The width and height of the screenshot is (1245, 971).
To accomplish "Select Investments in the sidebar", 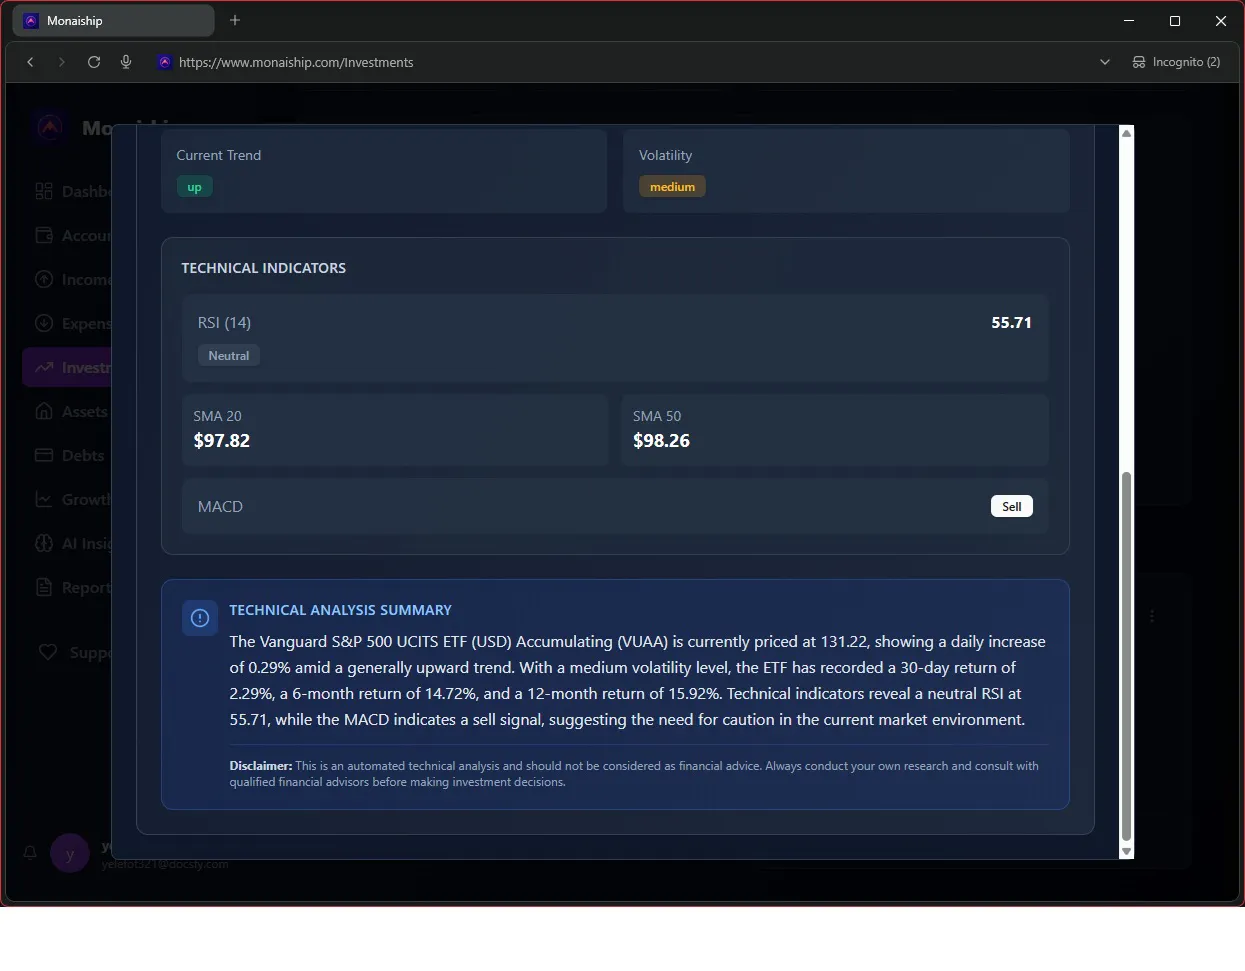I will click(x=68, y=367).
